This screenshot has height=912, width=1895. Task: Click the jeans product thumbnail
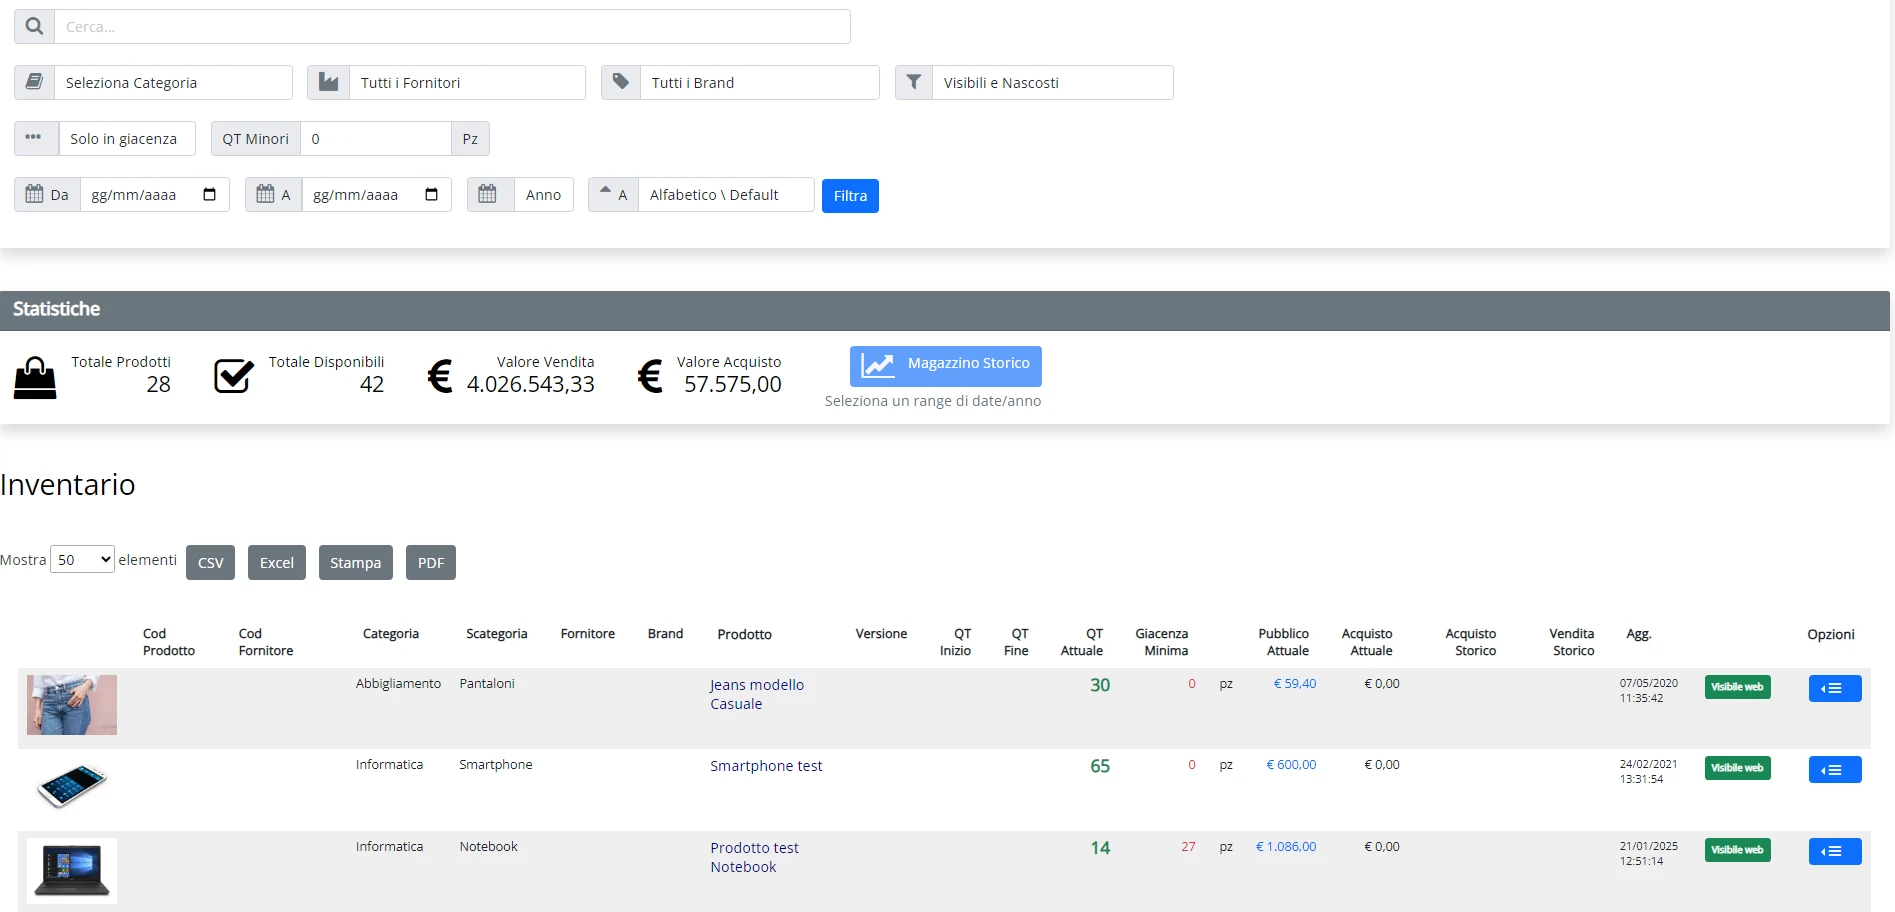tap(72, 705)
